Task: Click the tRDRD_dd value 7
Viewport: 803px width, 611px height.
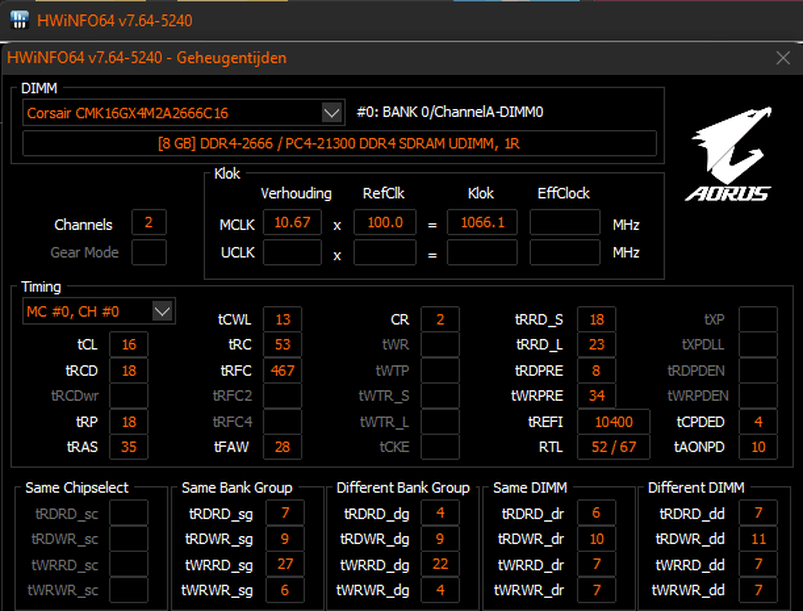Action: coord(758,513)
